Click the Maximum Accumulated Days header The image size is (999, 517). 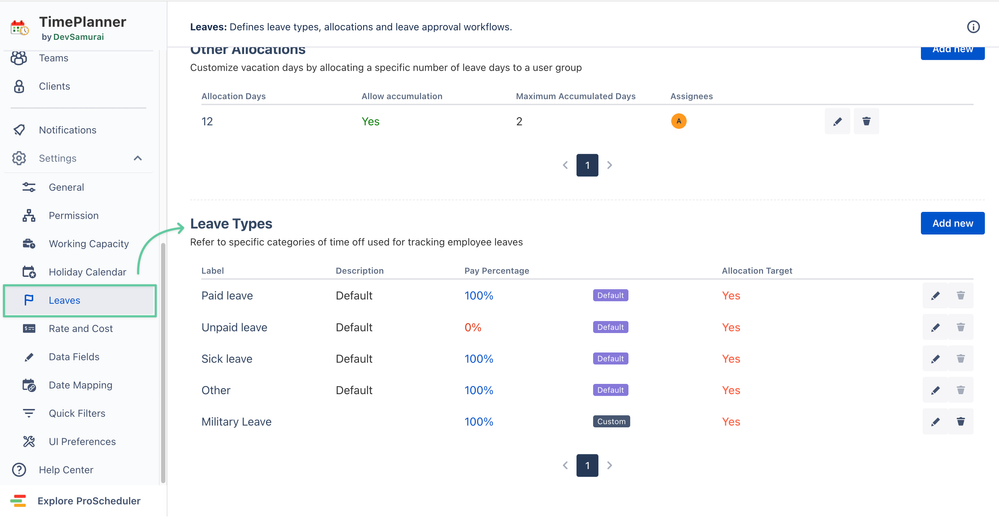click(x=576, y=96)
